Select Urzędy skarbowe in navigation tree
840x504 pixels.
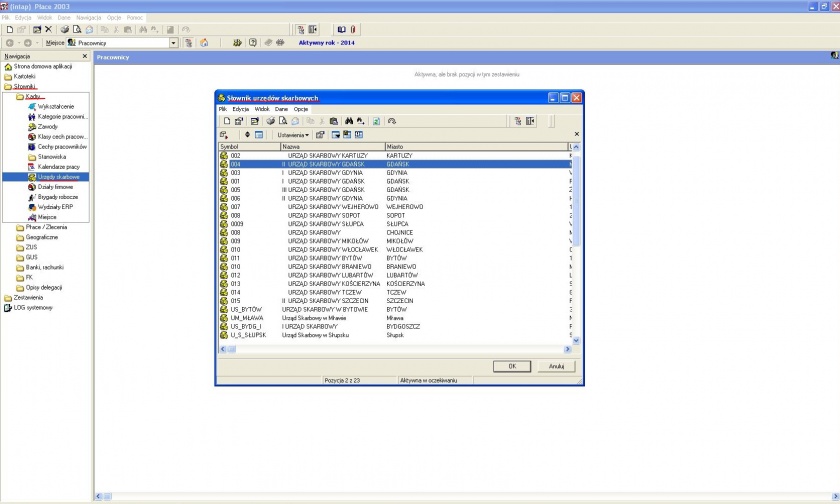tap(58, 177)
